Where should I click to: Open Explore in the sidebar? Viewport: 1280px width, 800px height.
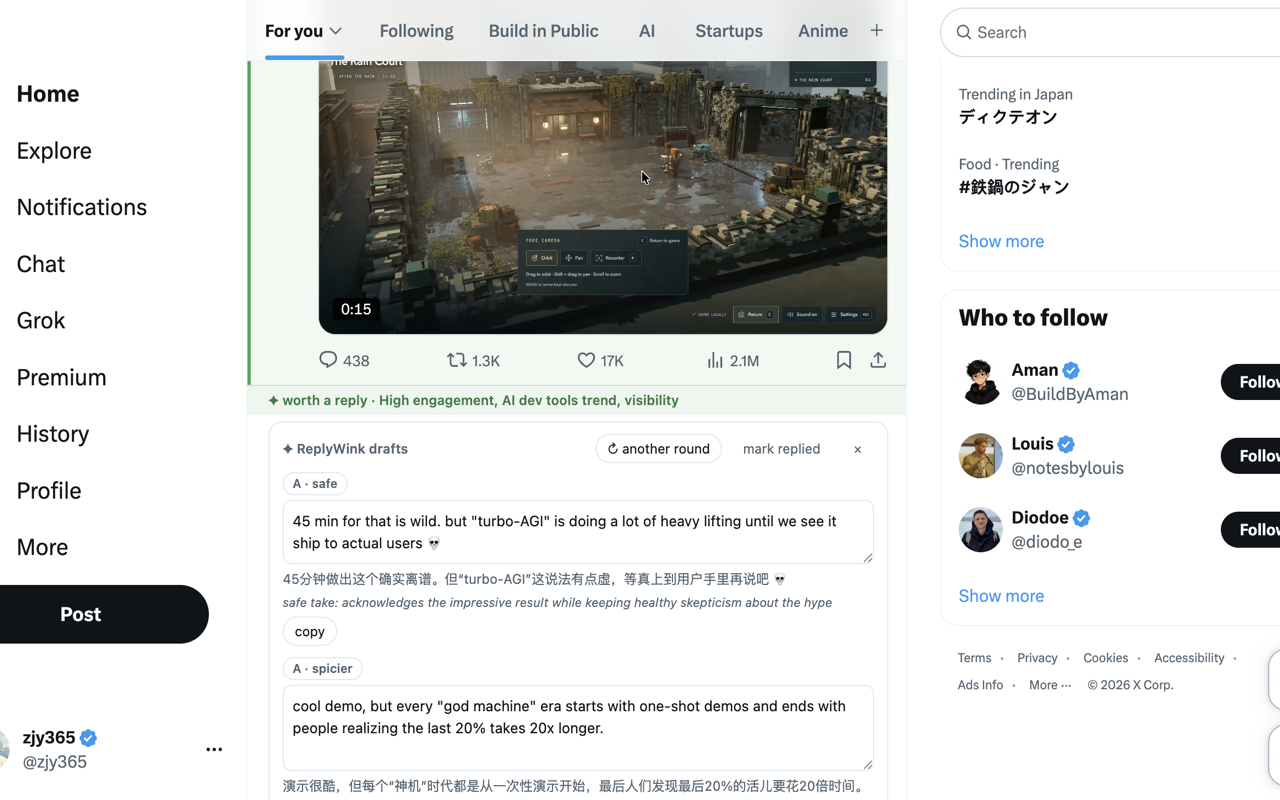coord(54,150)
